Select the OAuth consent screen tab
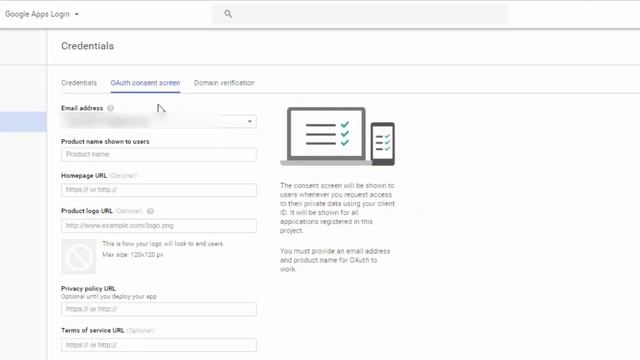The image size is (640, 360). coord(145,83)
